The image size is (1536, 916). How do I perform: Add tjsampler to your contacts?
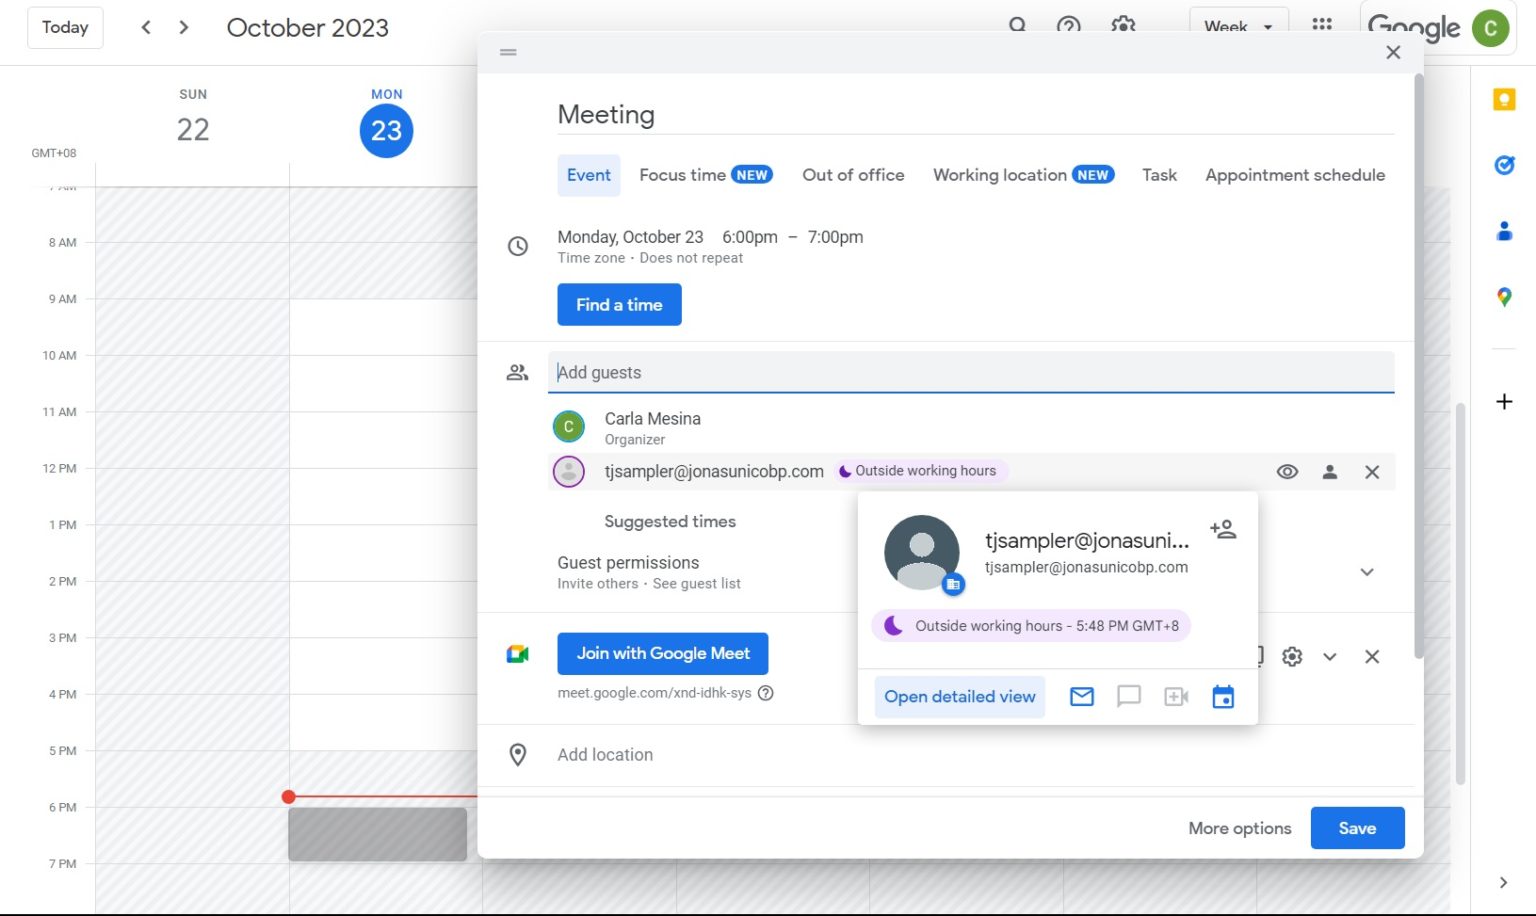(x=1223, y=529)
